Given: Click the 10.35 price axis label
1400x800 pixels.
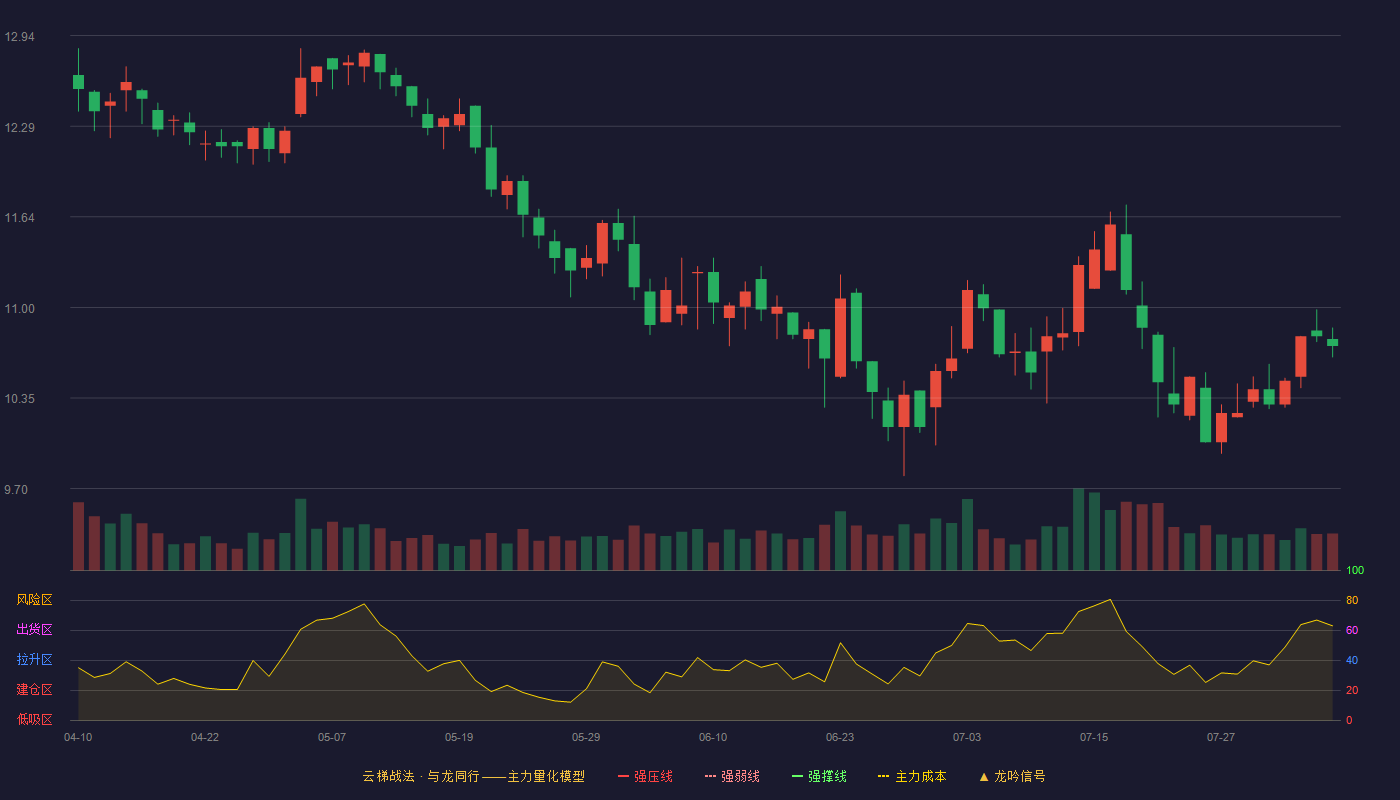Looking at the screenshot, I should 19,399.
